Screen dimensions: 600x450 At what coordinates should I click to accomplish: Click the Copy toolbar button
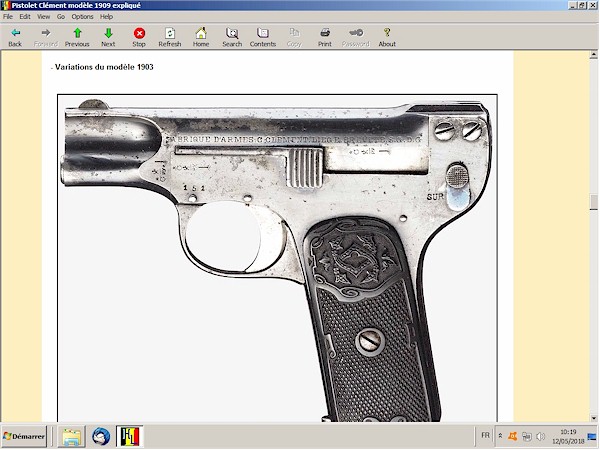(294, 37)
